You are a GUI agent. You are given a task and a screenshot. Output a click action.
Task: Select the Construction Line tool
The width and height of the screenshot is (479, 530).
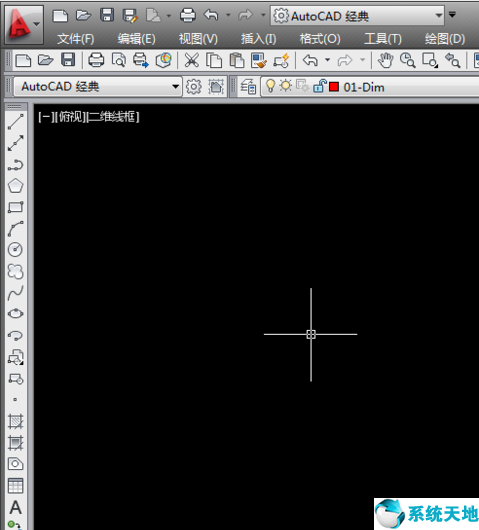point(16,143)
